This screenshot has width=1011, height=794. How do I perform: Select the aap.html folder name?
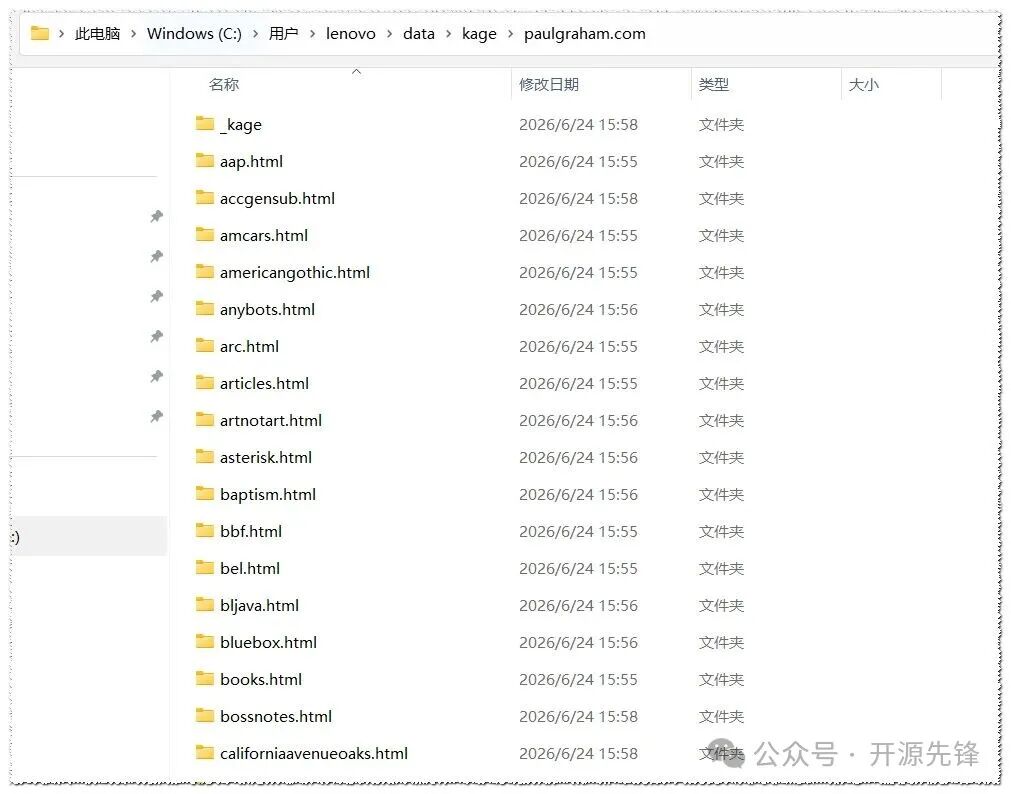tap(251, 161)
